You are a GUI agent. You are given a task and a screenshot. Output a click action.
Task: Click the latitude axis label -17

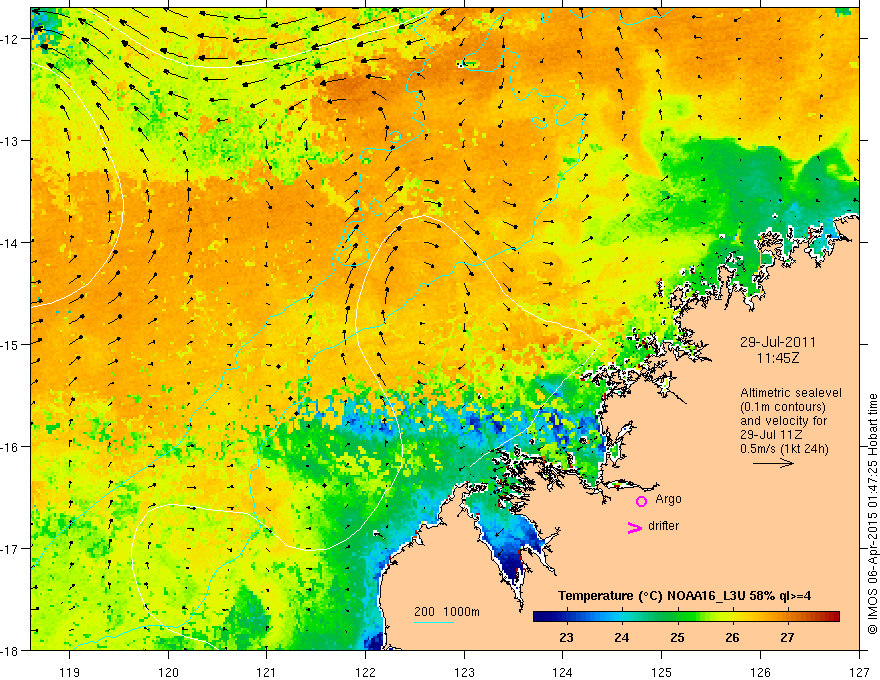pos(10,548)
